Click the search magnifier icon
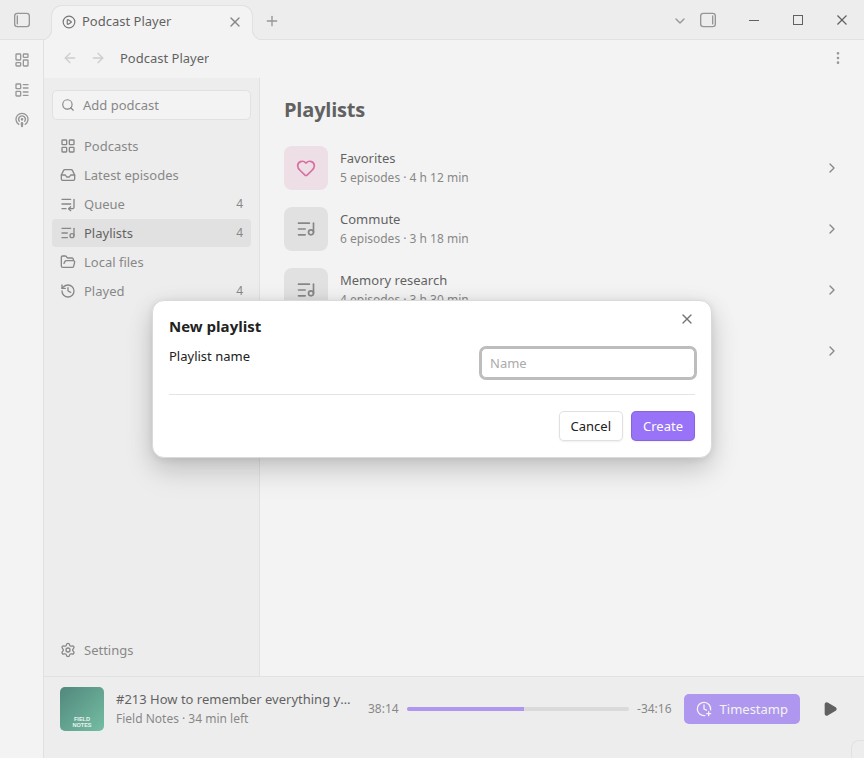This screenshot has width=864, height=758. [68, 105]
